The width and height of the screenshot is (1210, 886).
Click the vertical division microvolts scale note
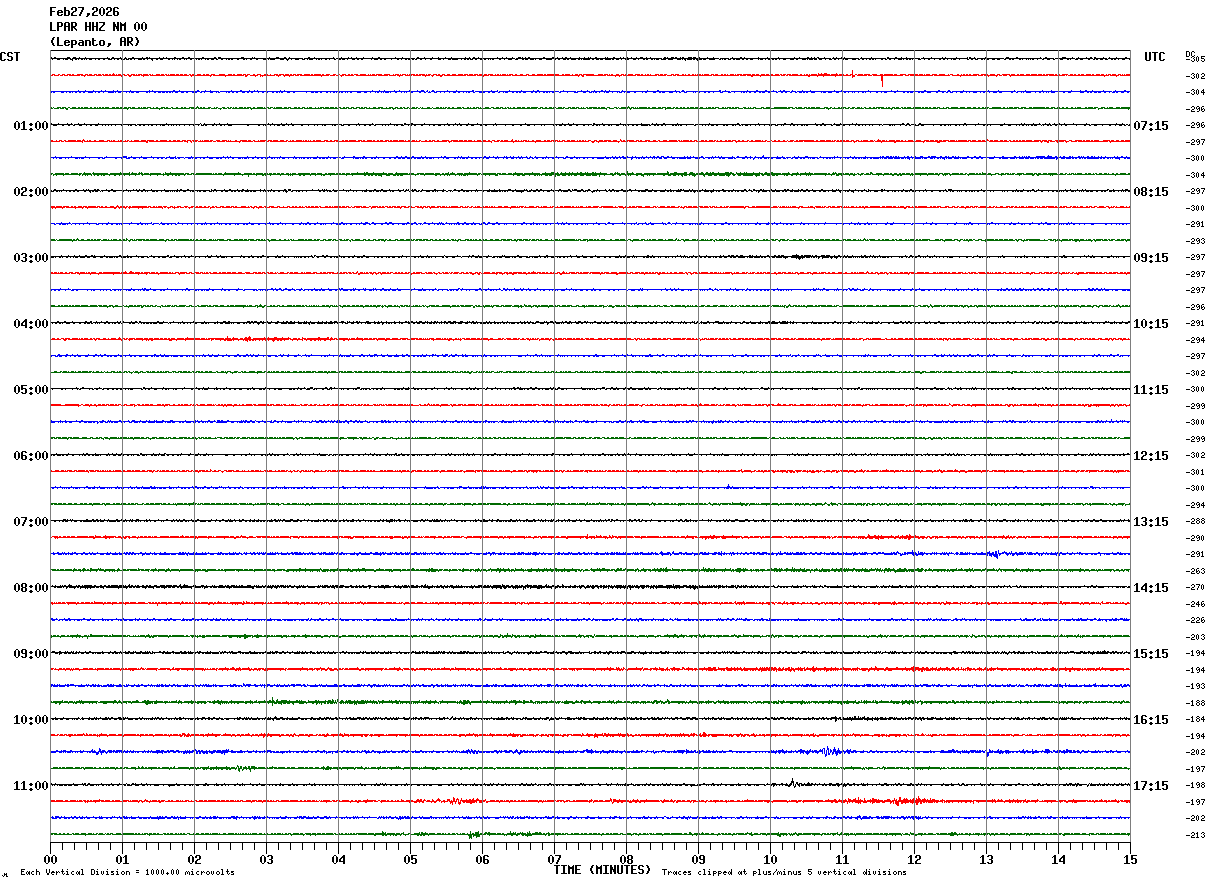(x=127, y=872)
